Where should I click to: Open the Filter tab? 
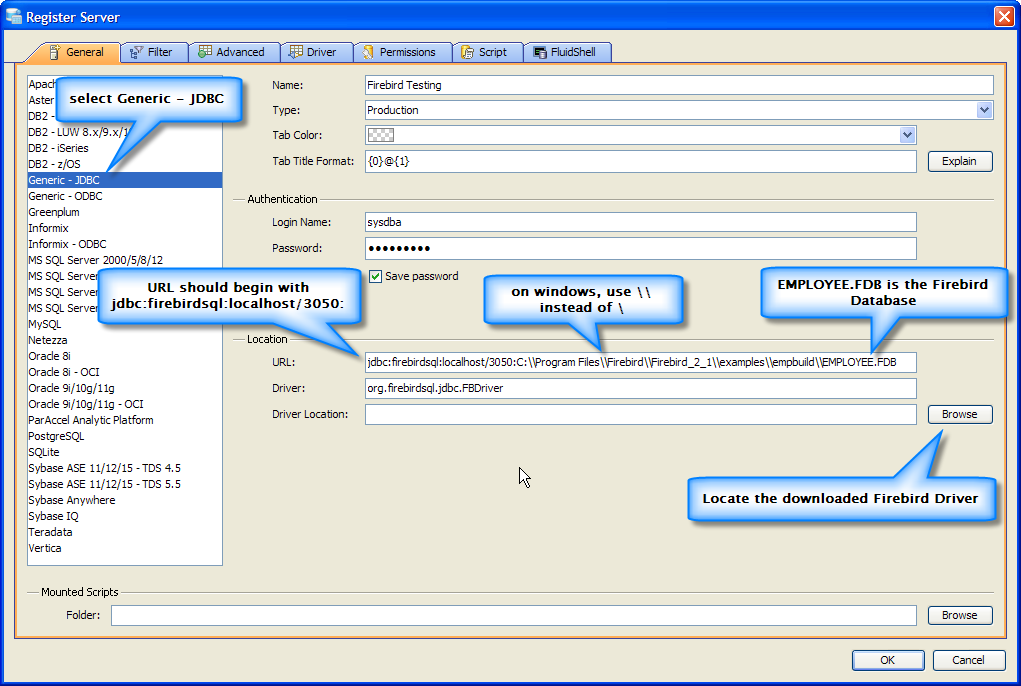coord(154,52)
